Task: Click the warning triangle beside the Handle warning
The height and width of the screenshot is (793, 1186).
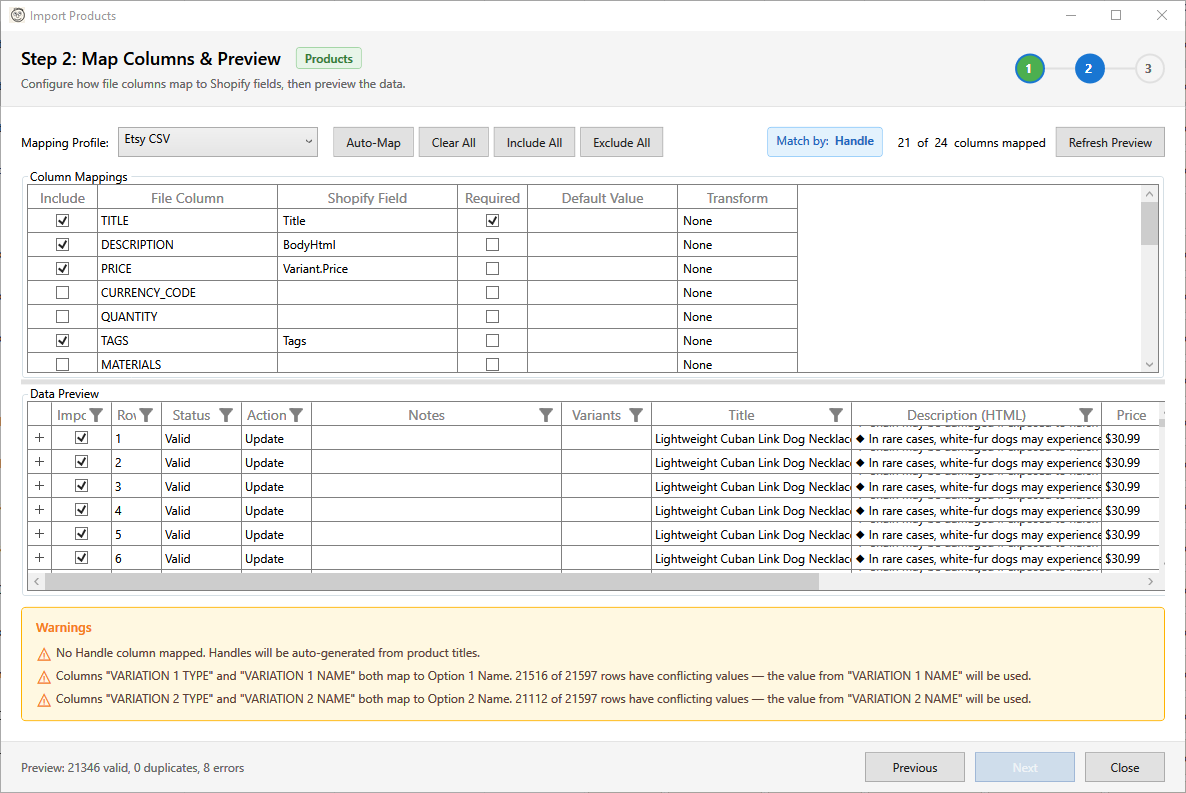Action: [x=44, y=652]
